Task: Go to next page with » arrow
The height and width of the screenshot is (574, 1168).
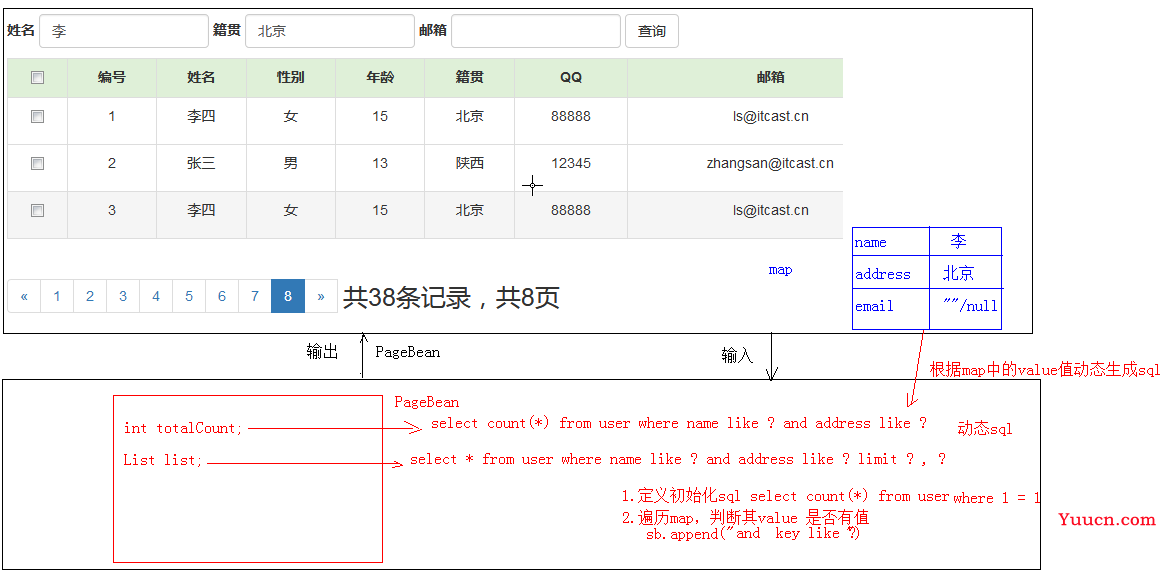Action: coord(320,296)
